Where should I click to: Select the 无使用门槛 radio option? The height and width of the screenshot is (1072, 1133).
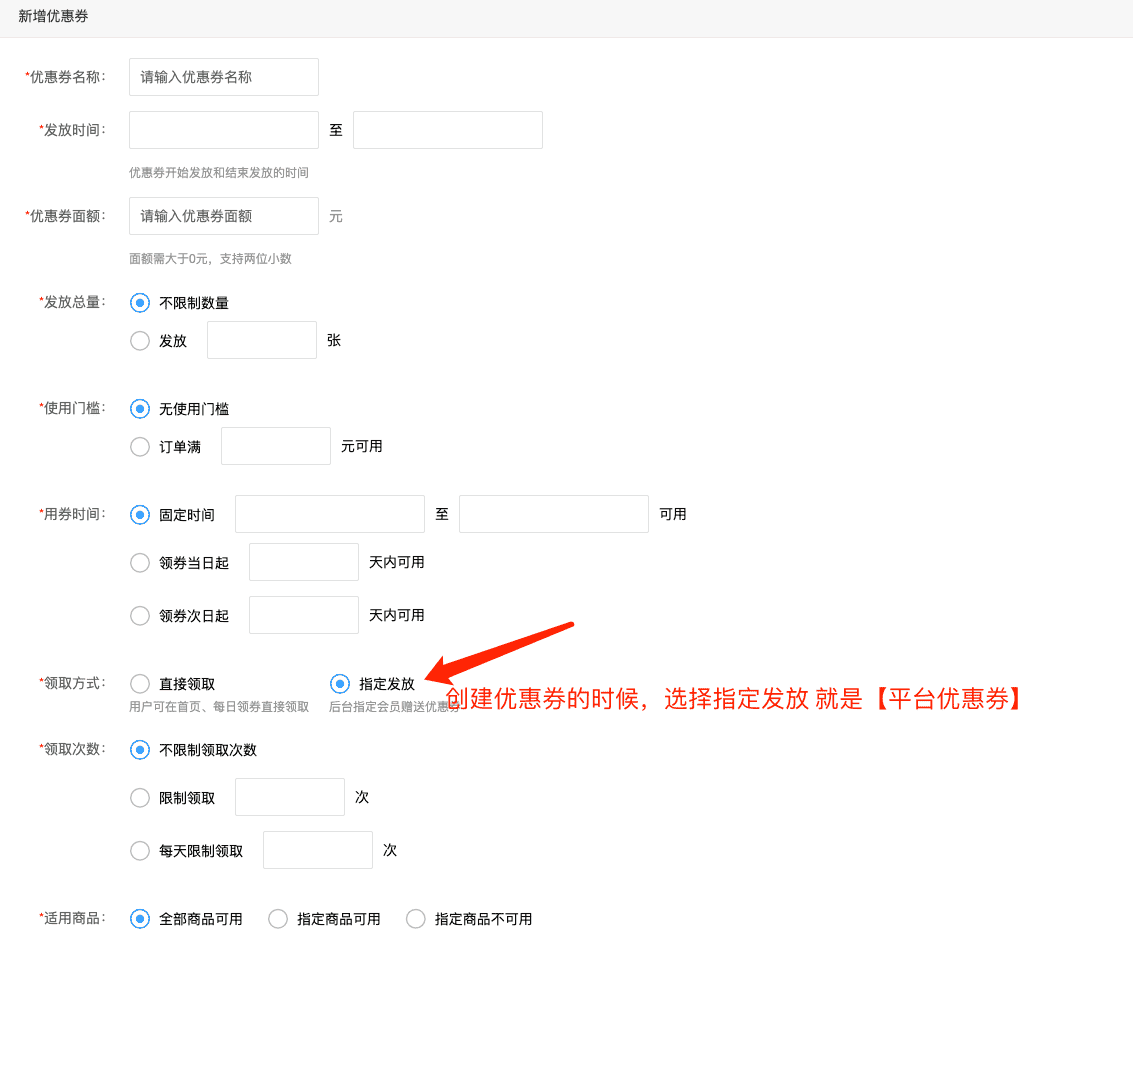[140, 409]
